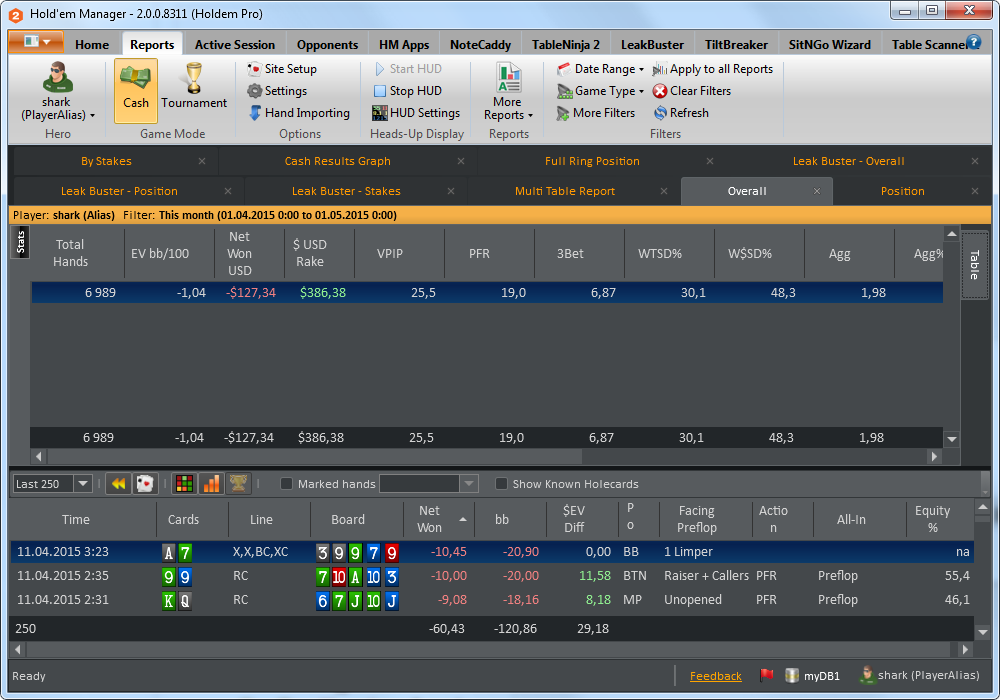Open Site Setup options
This screenshot has height=700, width=1000.
pyautogui.click(x=283, y=69)
